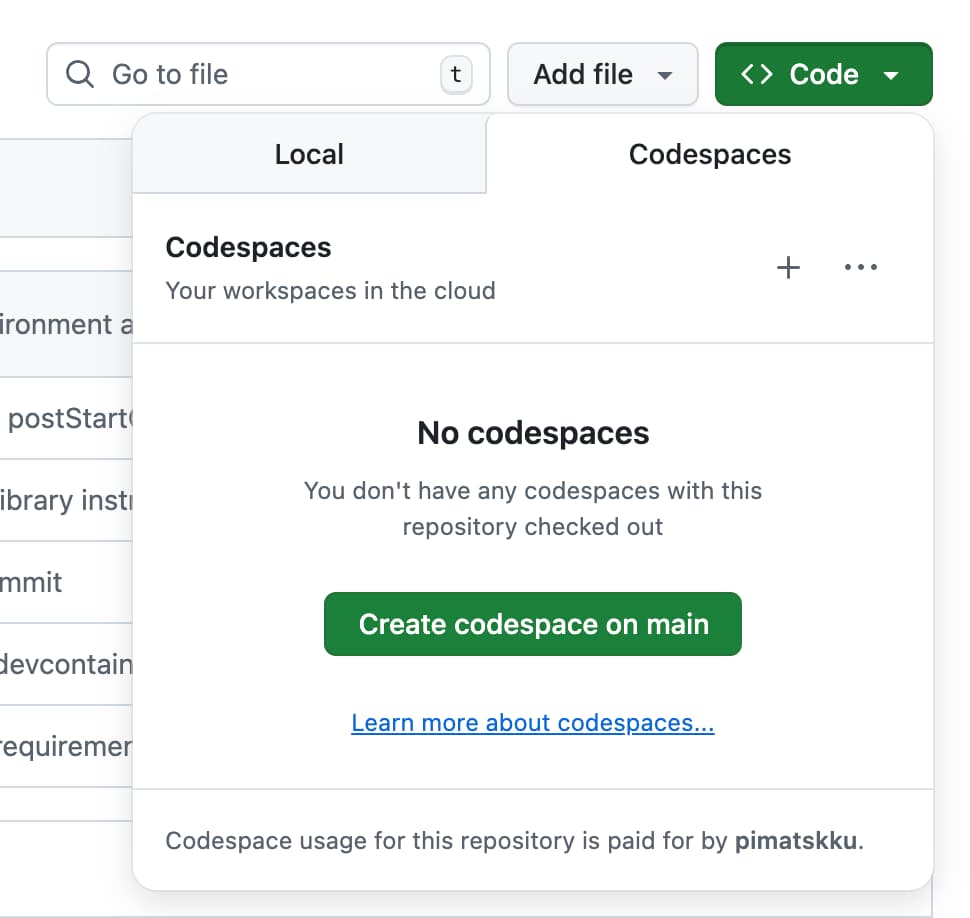Click the truncated postStart commit message
This screenshot has width=970, height=918.
[68, 418]
